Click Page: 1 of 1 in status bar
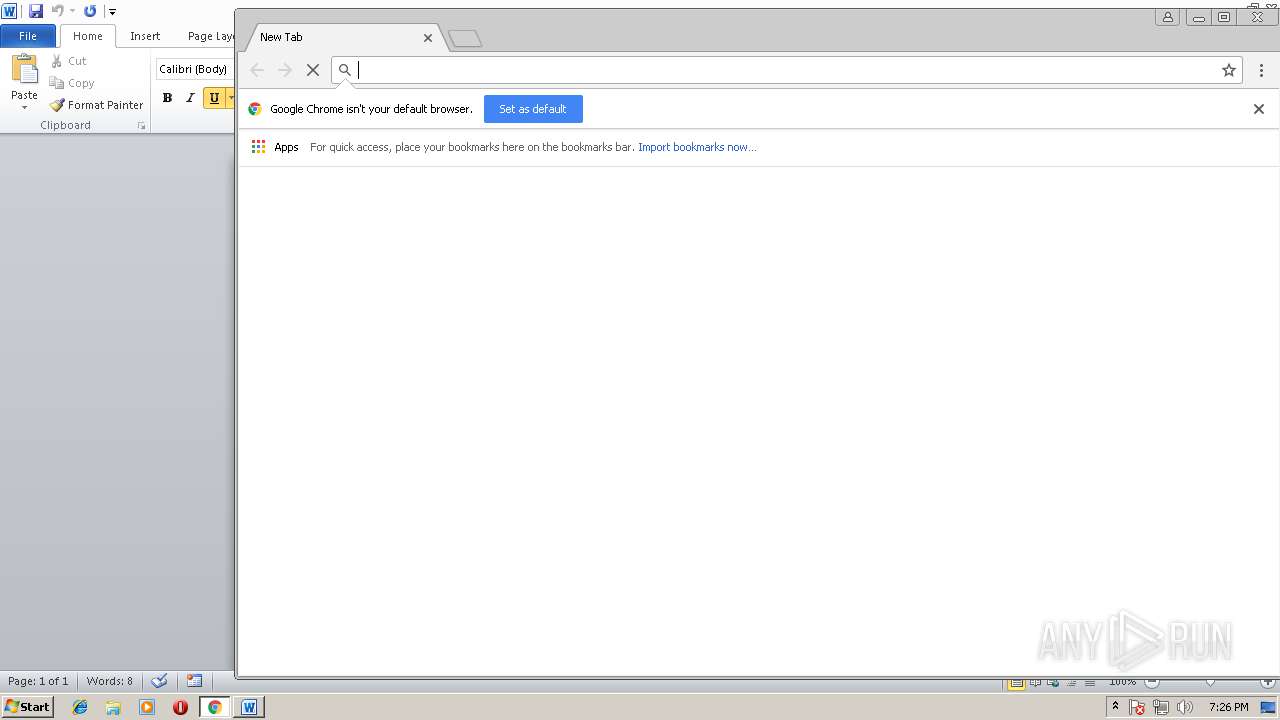This screenshot has width=1280, height=720. (38, 681)
